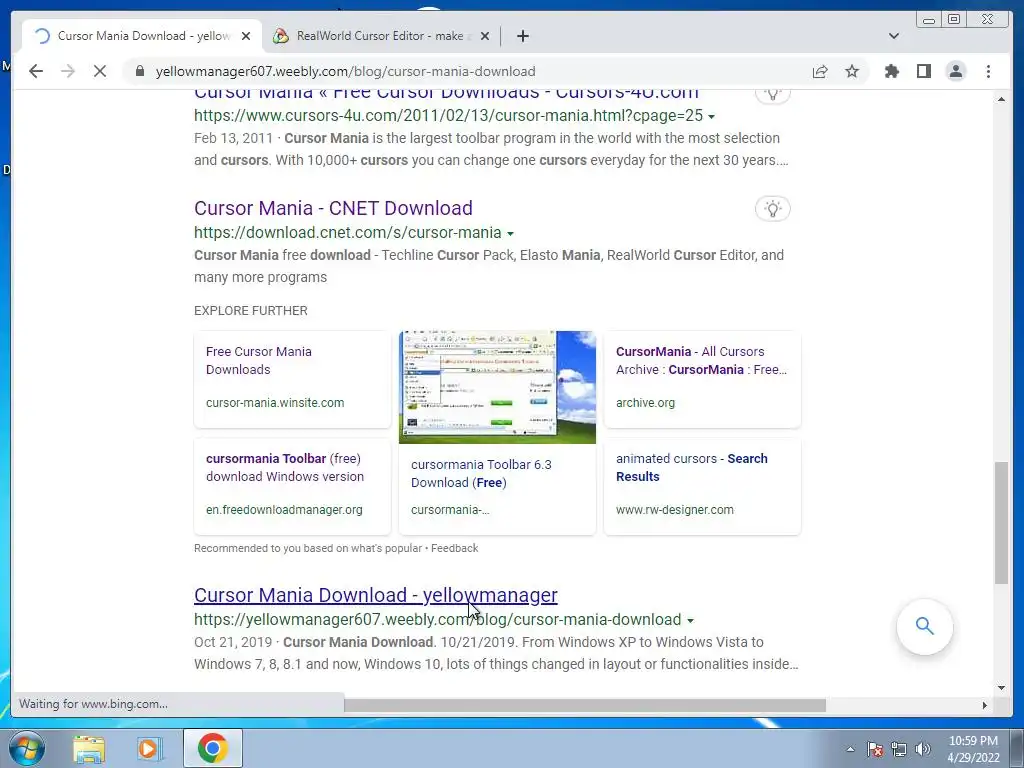This screenshot has width=1024, height=768.
Task: Stop loading the page
Action: coord(100,71)
